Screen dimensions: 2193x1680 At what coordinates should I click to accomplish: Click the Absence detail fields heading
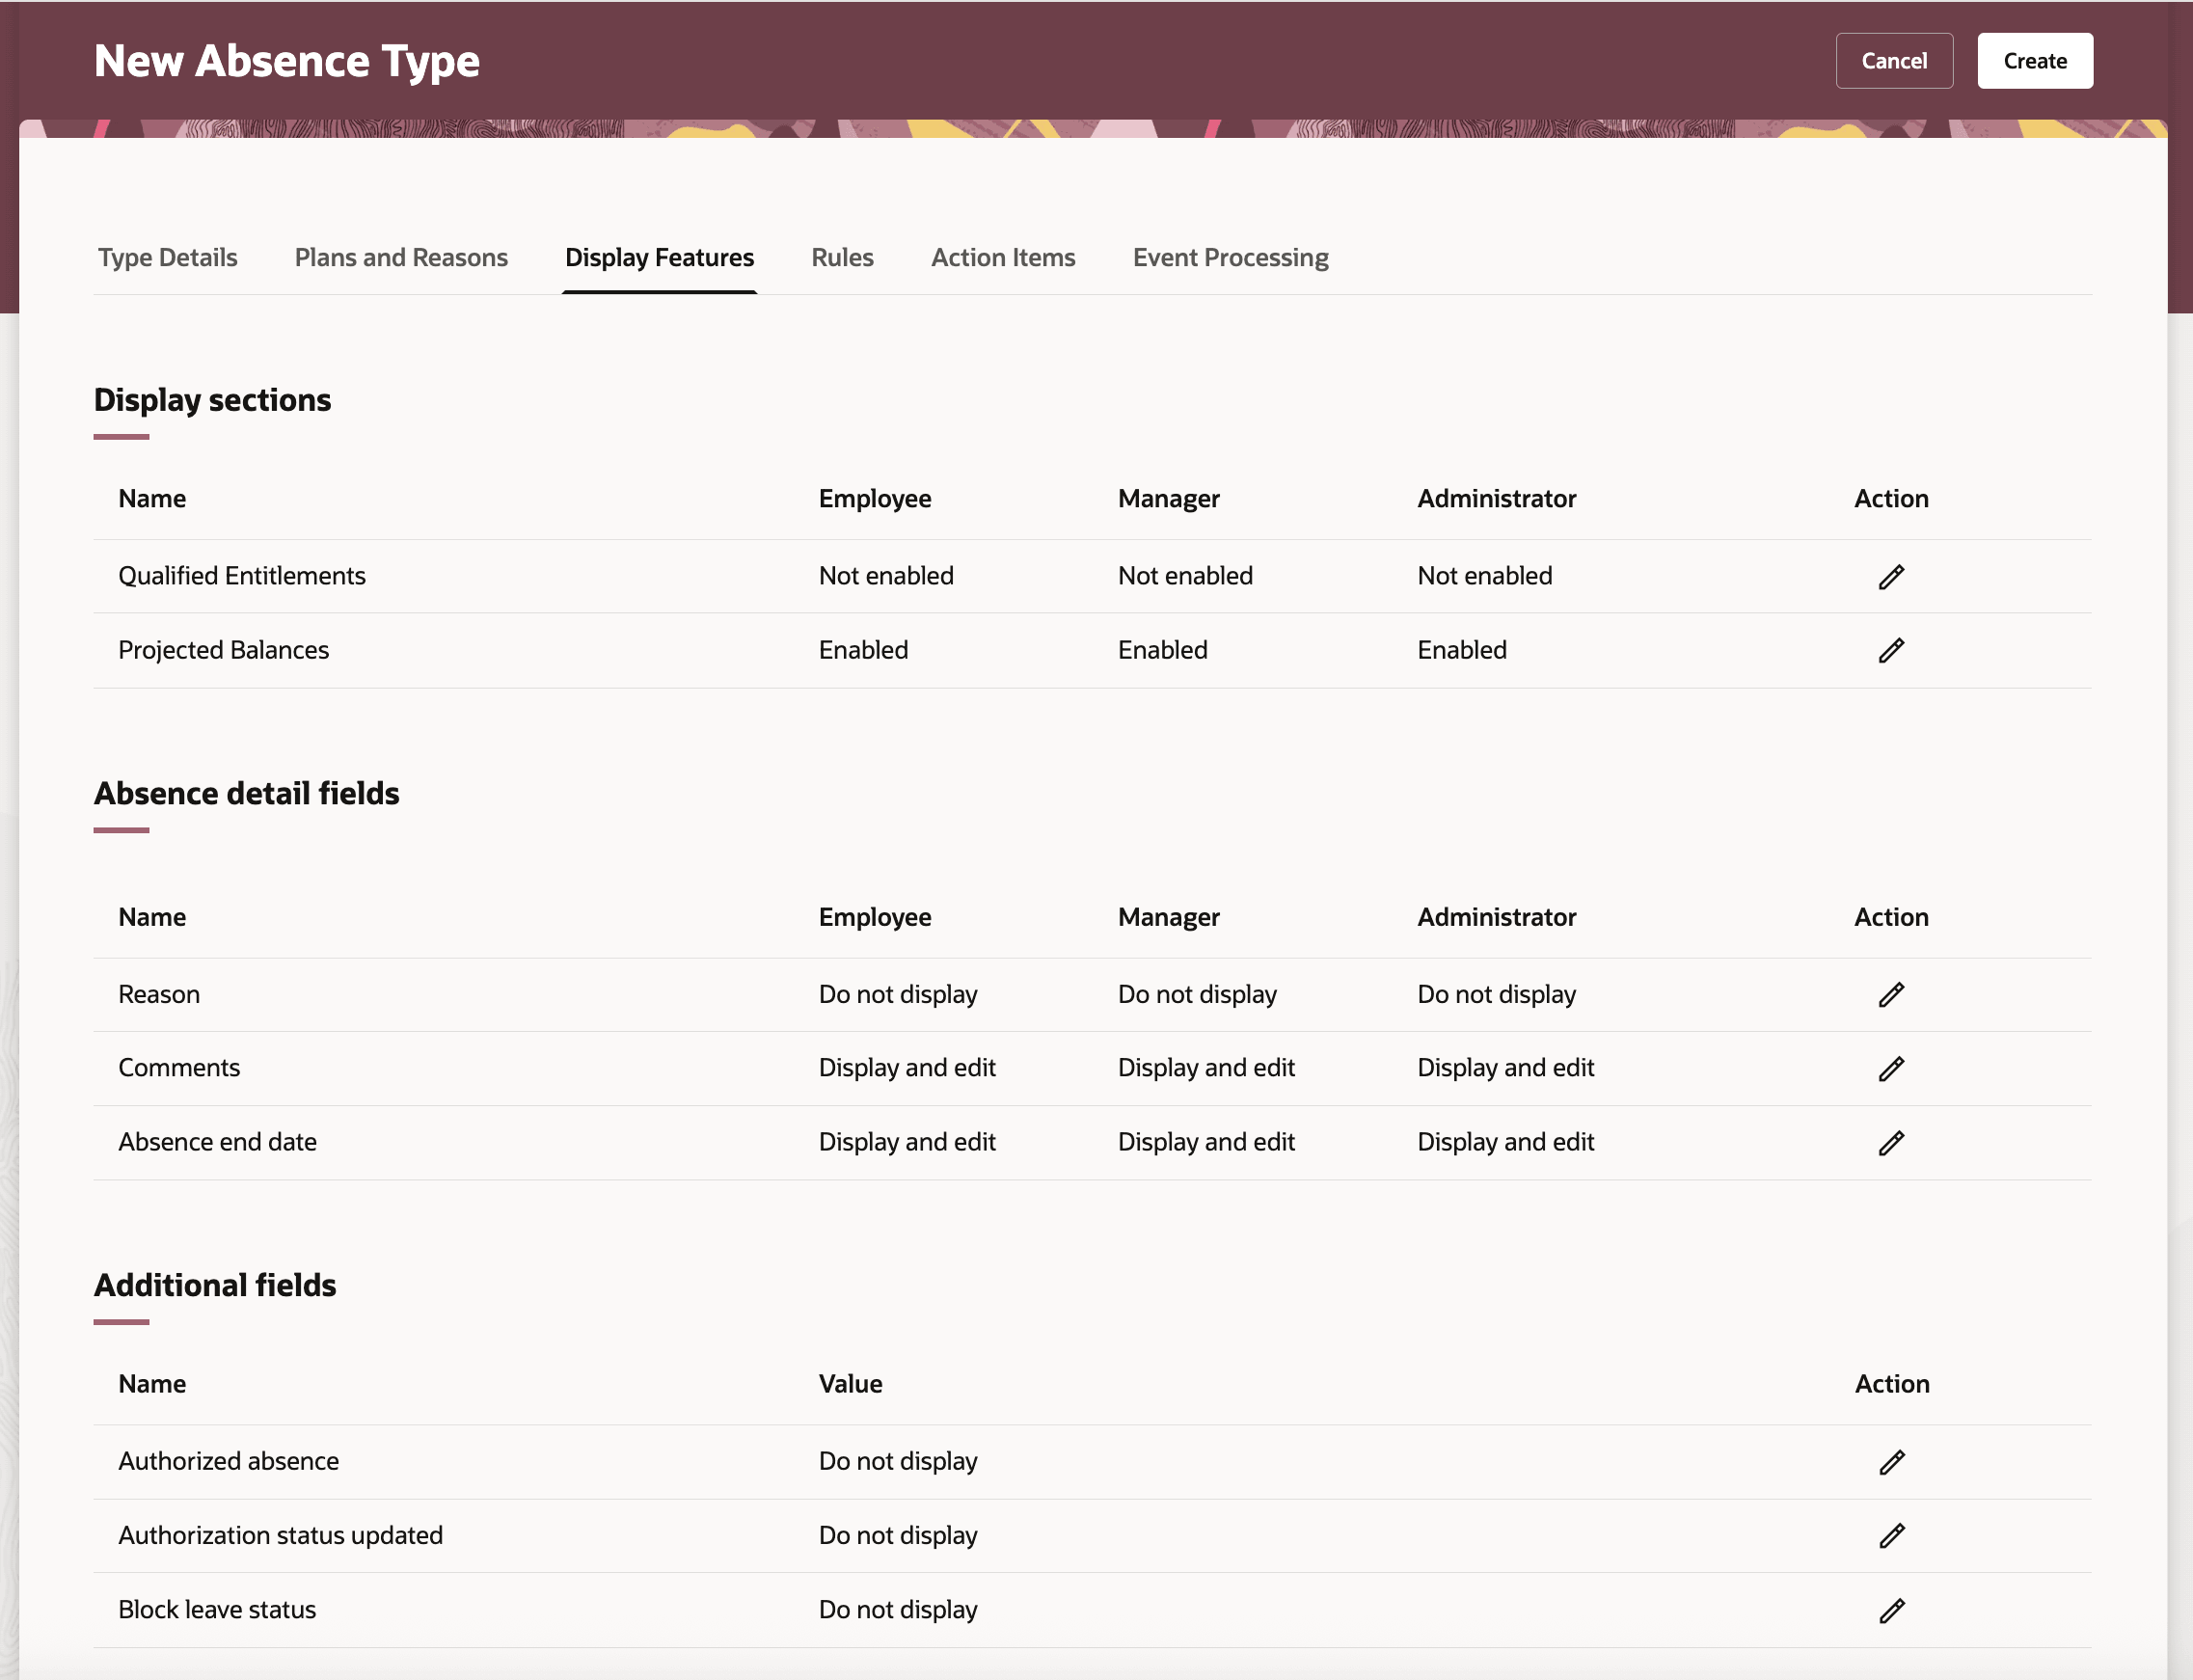point(246,794)
